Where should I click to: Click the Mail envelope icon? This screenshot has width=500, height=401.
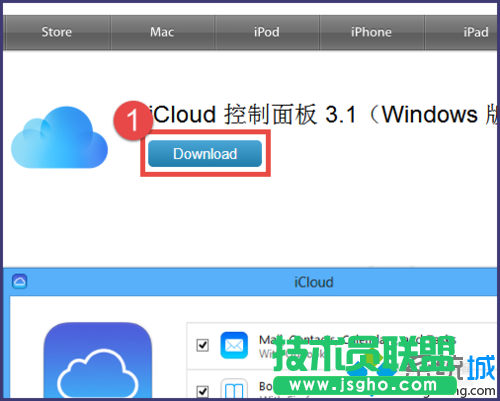coord(234,345)
